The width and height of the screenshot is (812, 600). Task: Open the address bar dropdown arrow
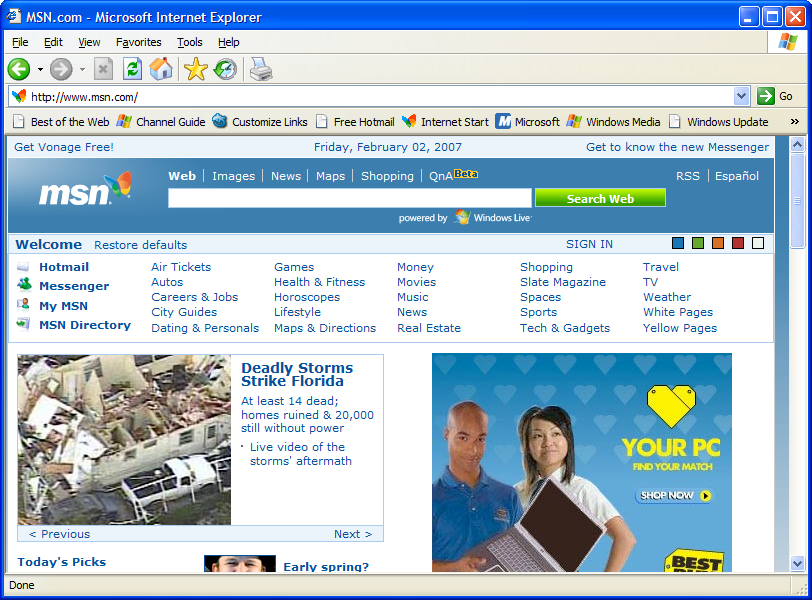pos(741,96)
